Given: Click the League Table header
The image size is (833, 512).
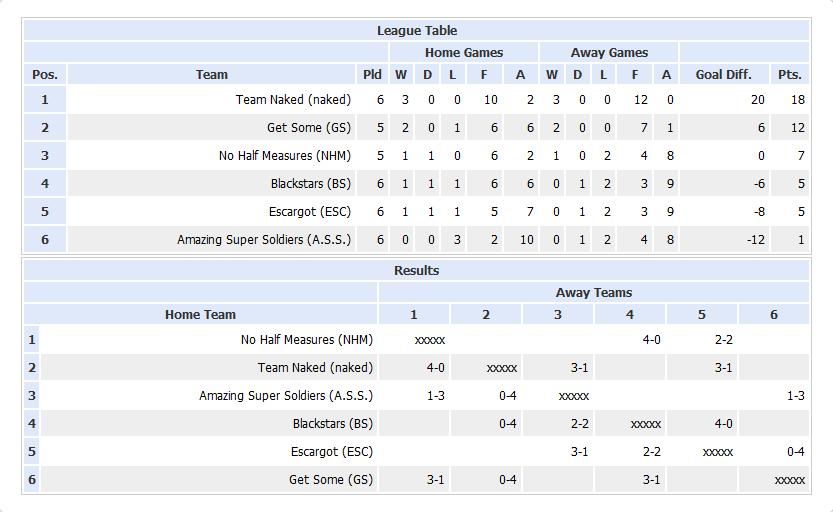Looking at the screenshot, I should pos(416,31).
